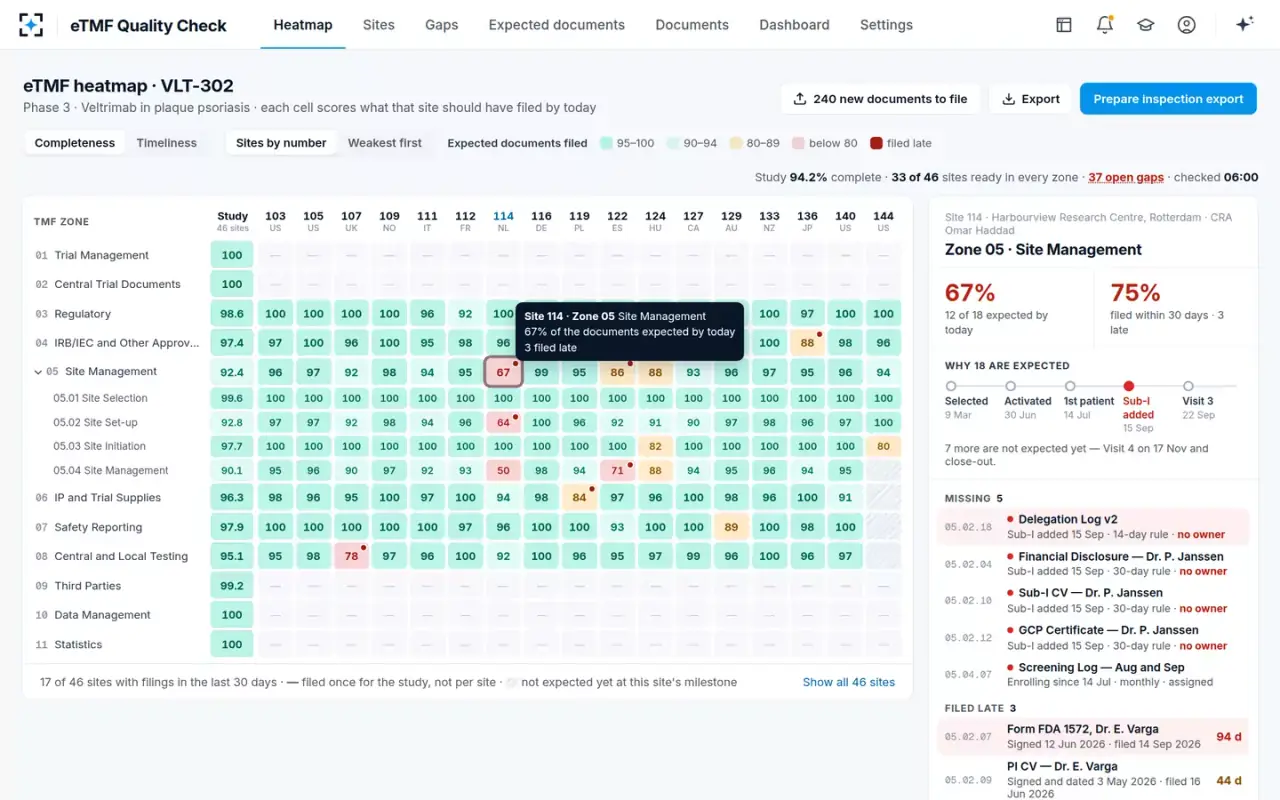Click the below 80 legend swatch
Screen dimensions: 1280x800
798,143
